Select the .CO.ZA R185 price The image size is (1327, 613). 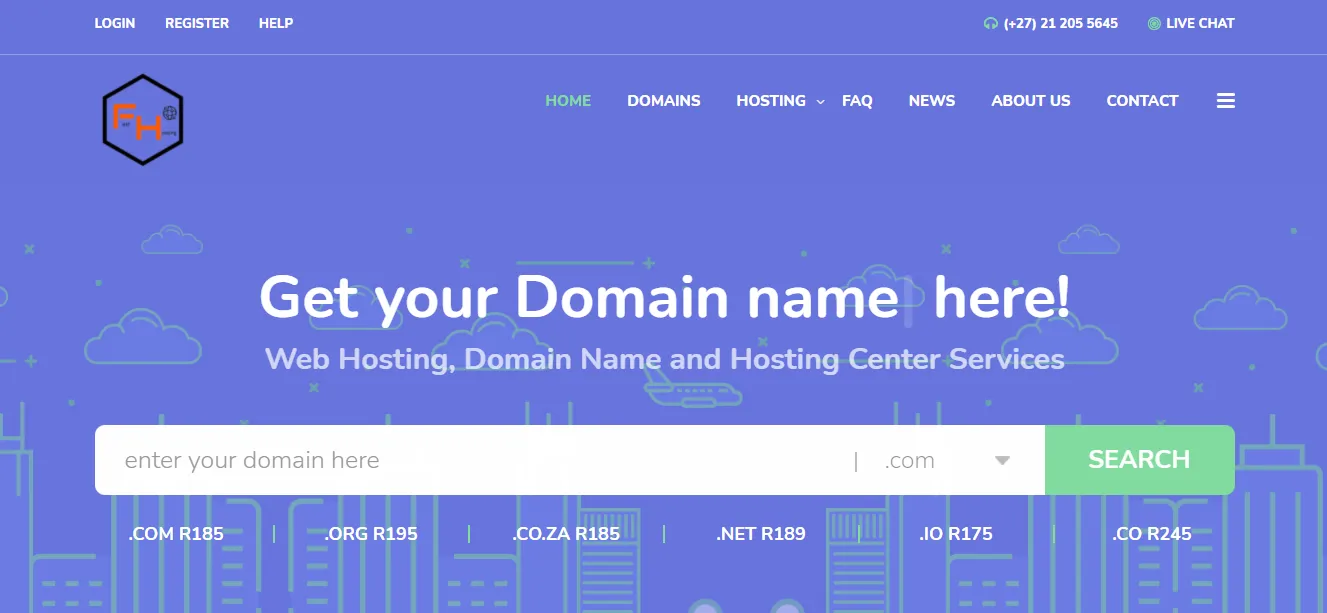coord(566,534)
